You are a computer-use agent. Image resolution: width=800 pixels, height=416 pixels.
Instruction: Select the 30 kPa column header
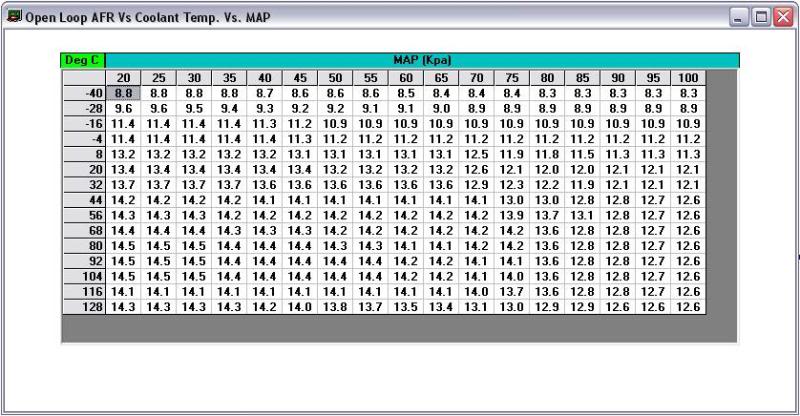(194, 78)
